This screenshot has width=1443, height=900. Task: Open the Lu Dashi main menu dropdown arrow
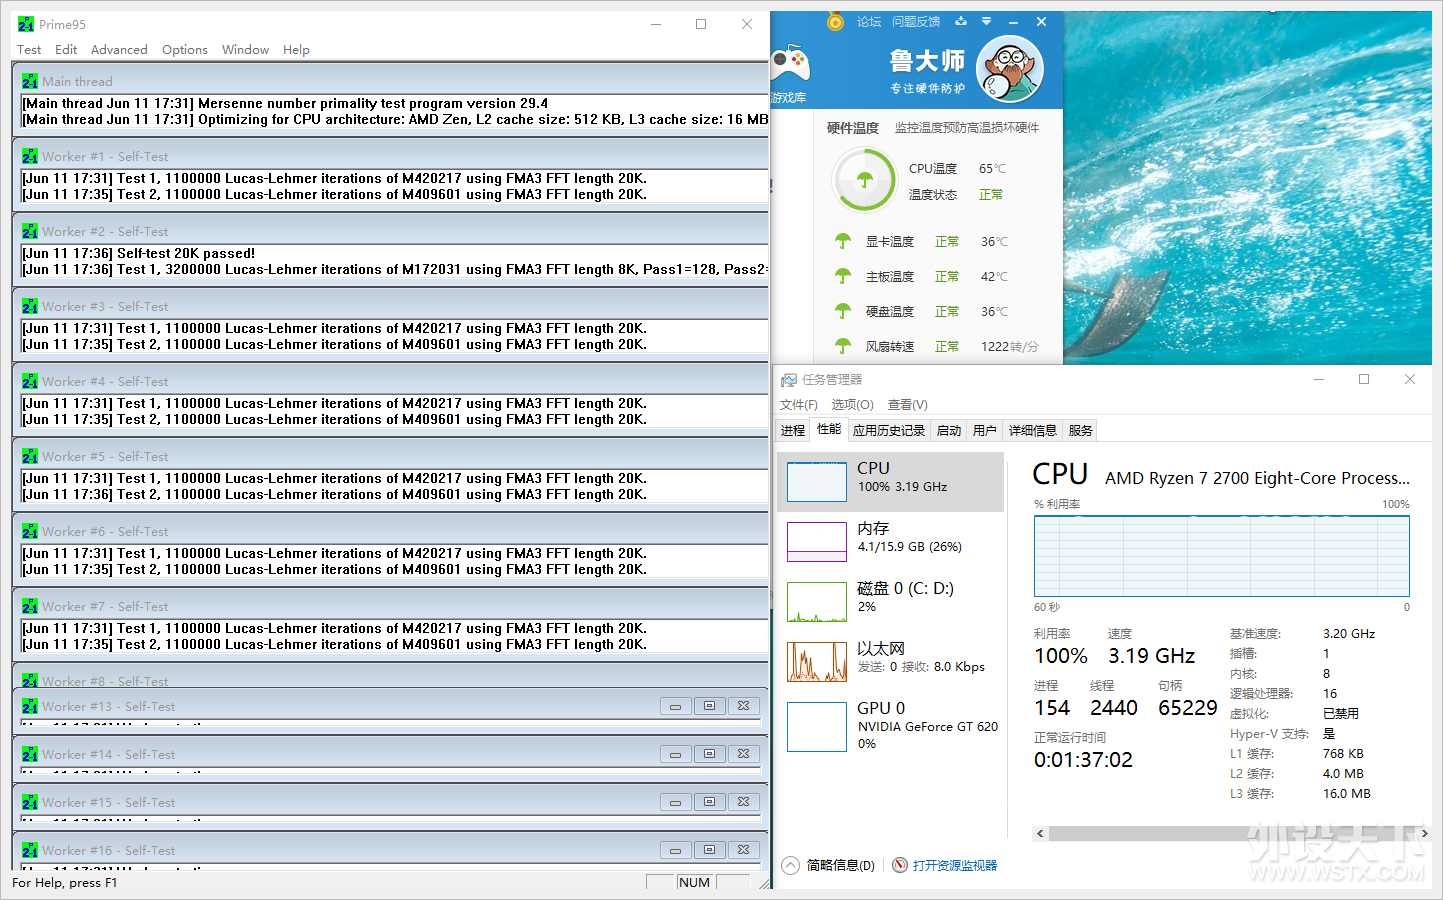986,21
